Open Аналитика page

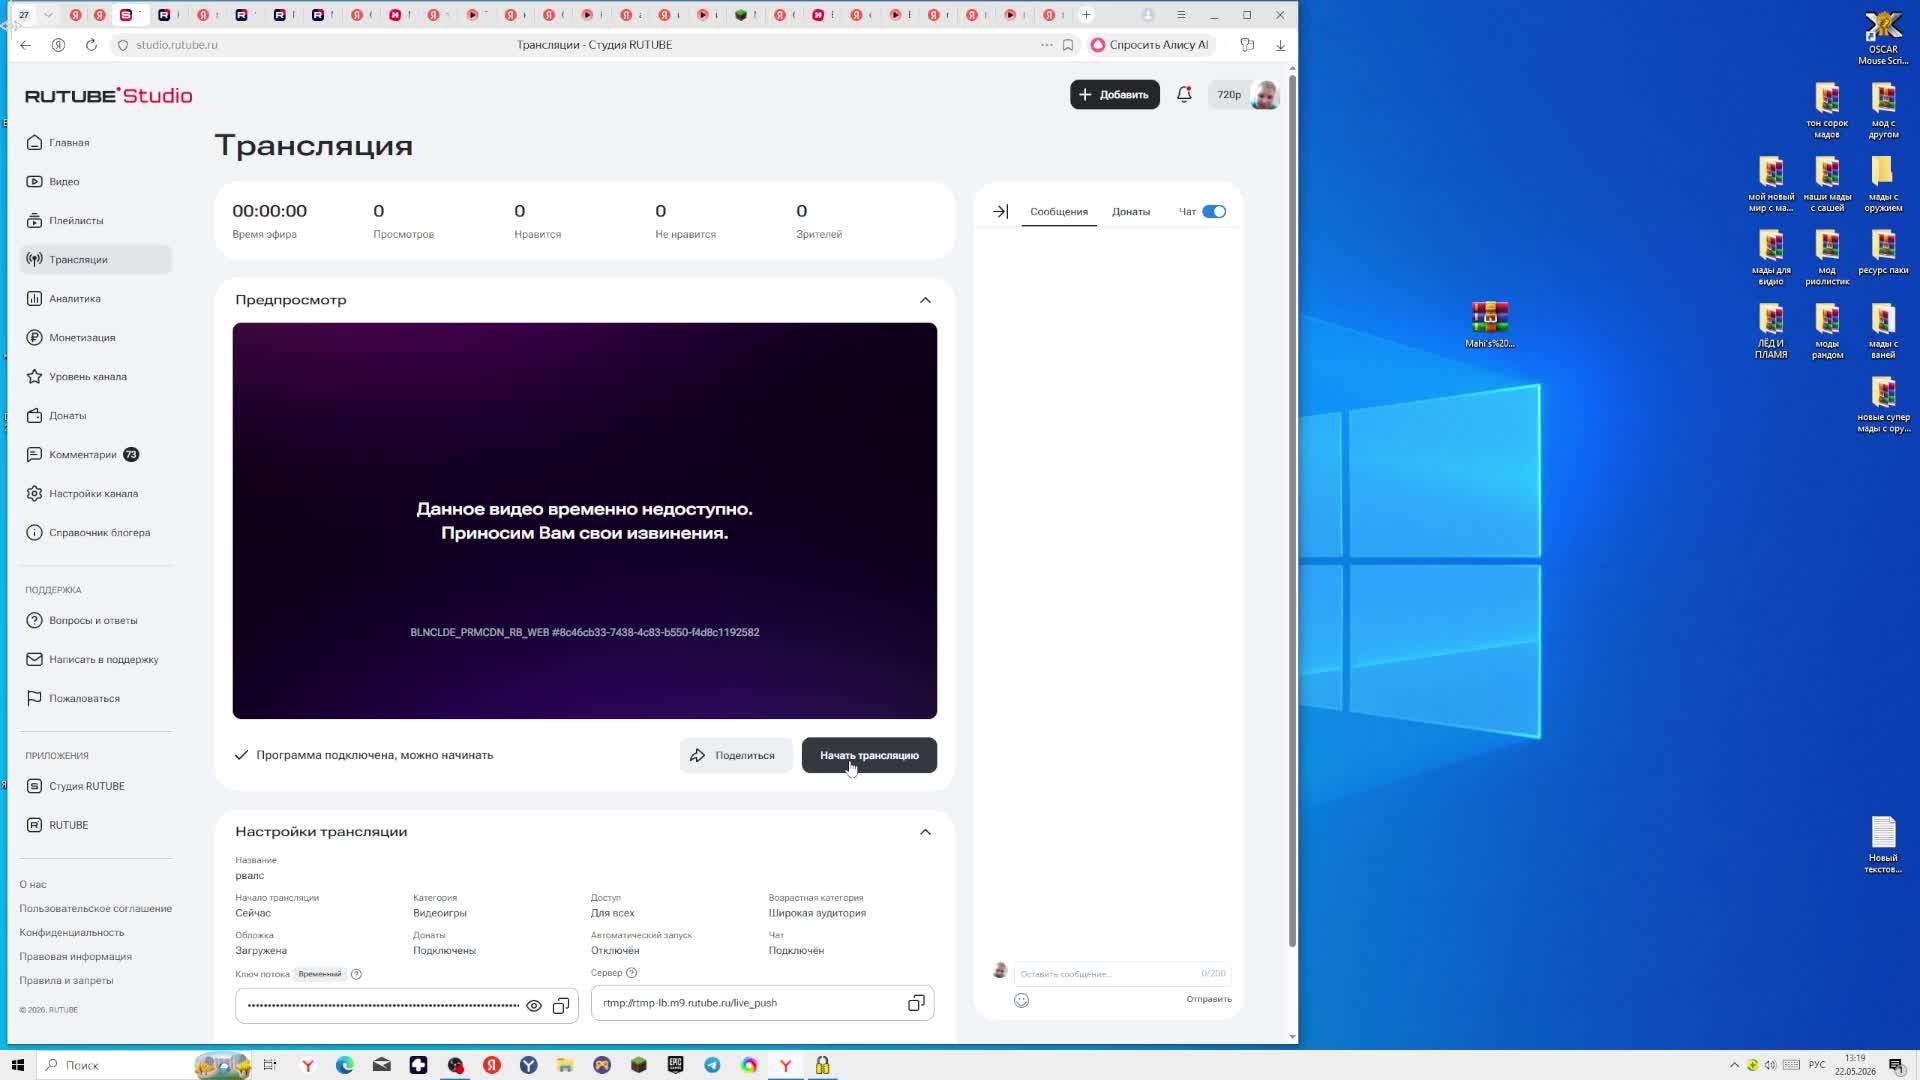coord(75,299)
